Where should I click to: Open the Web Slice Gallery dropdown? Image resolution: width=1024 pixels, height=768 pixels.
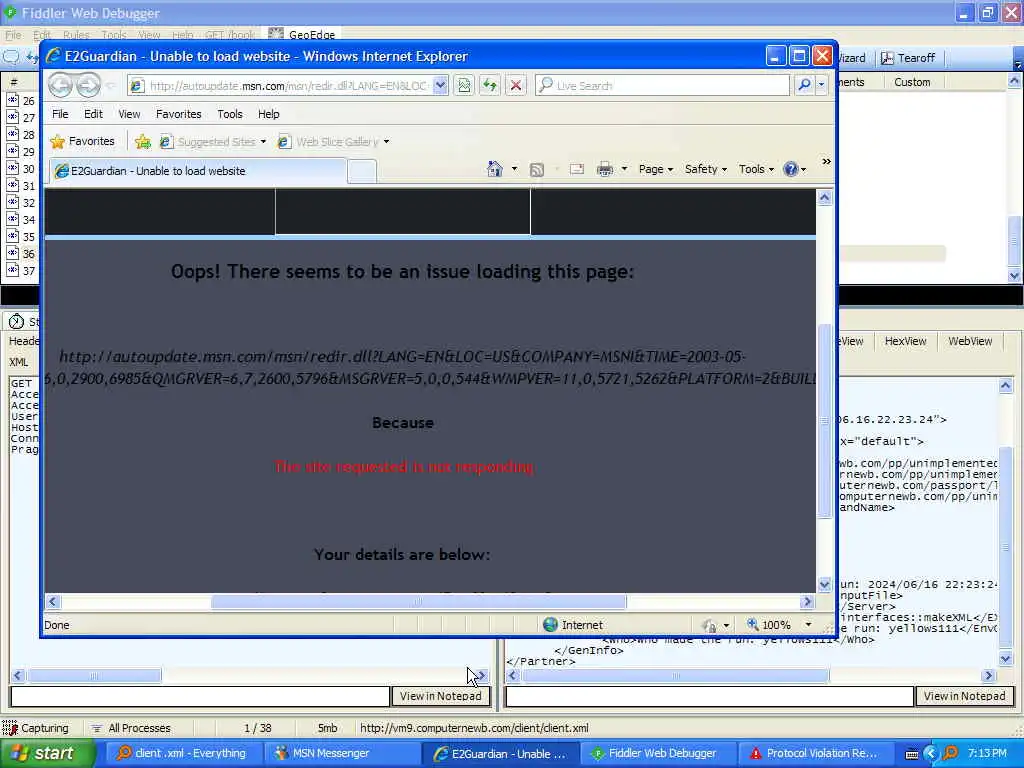coord(386,142)
